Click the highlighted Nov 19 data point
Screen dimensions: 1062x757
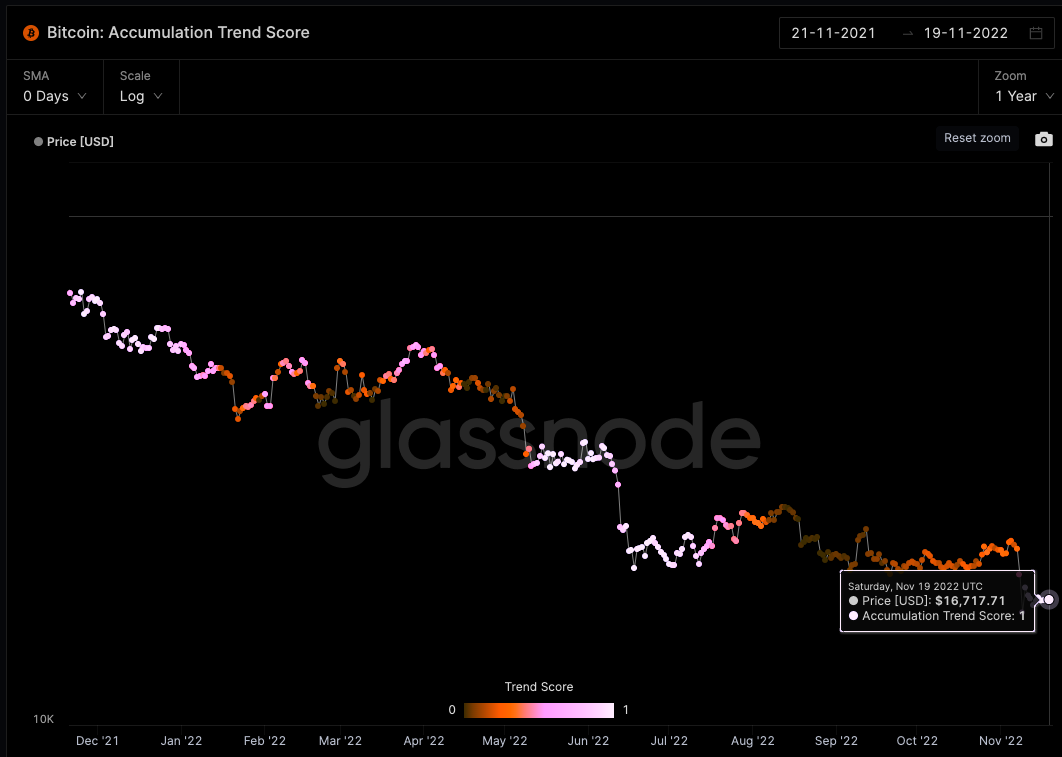1048,599
